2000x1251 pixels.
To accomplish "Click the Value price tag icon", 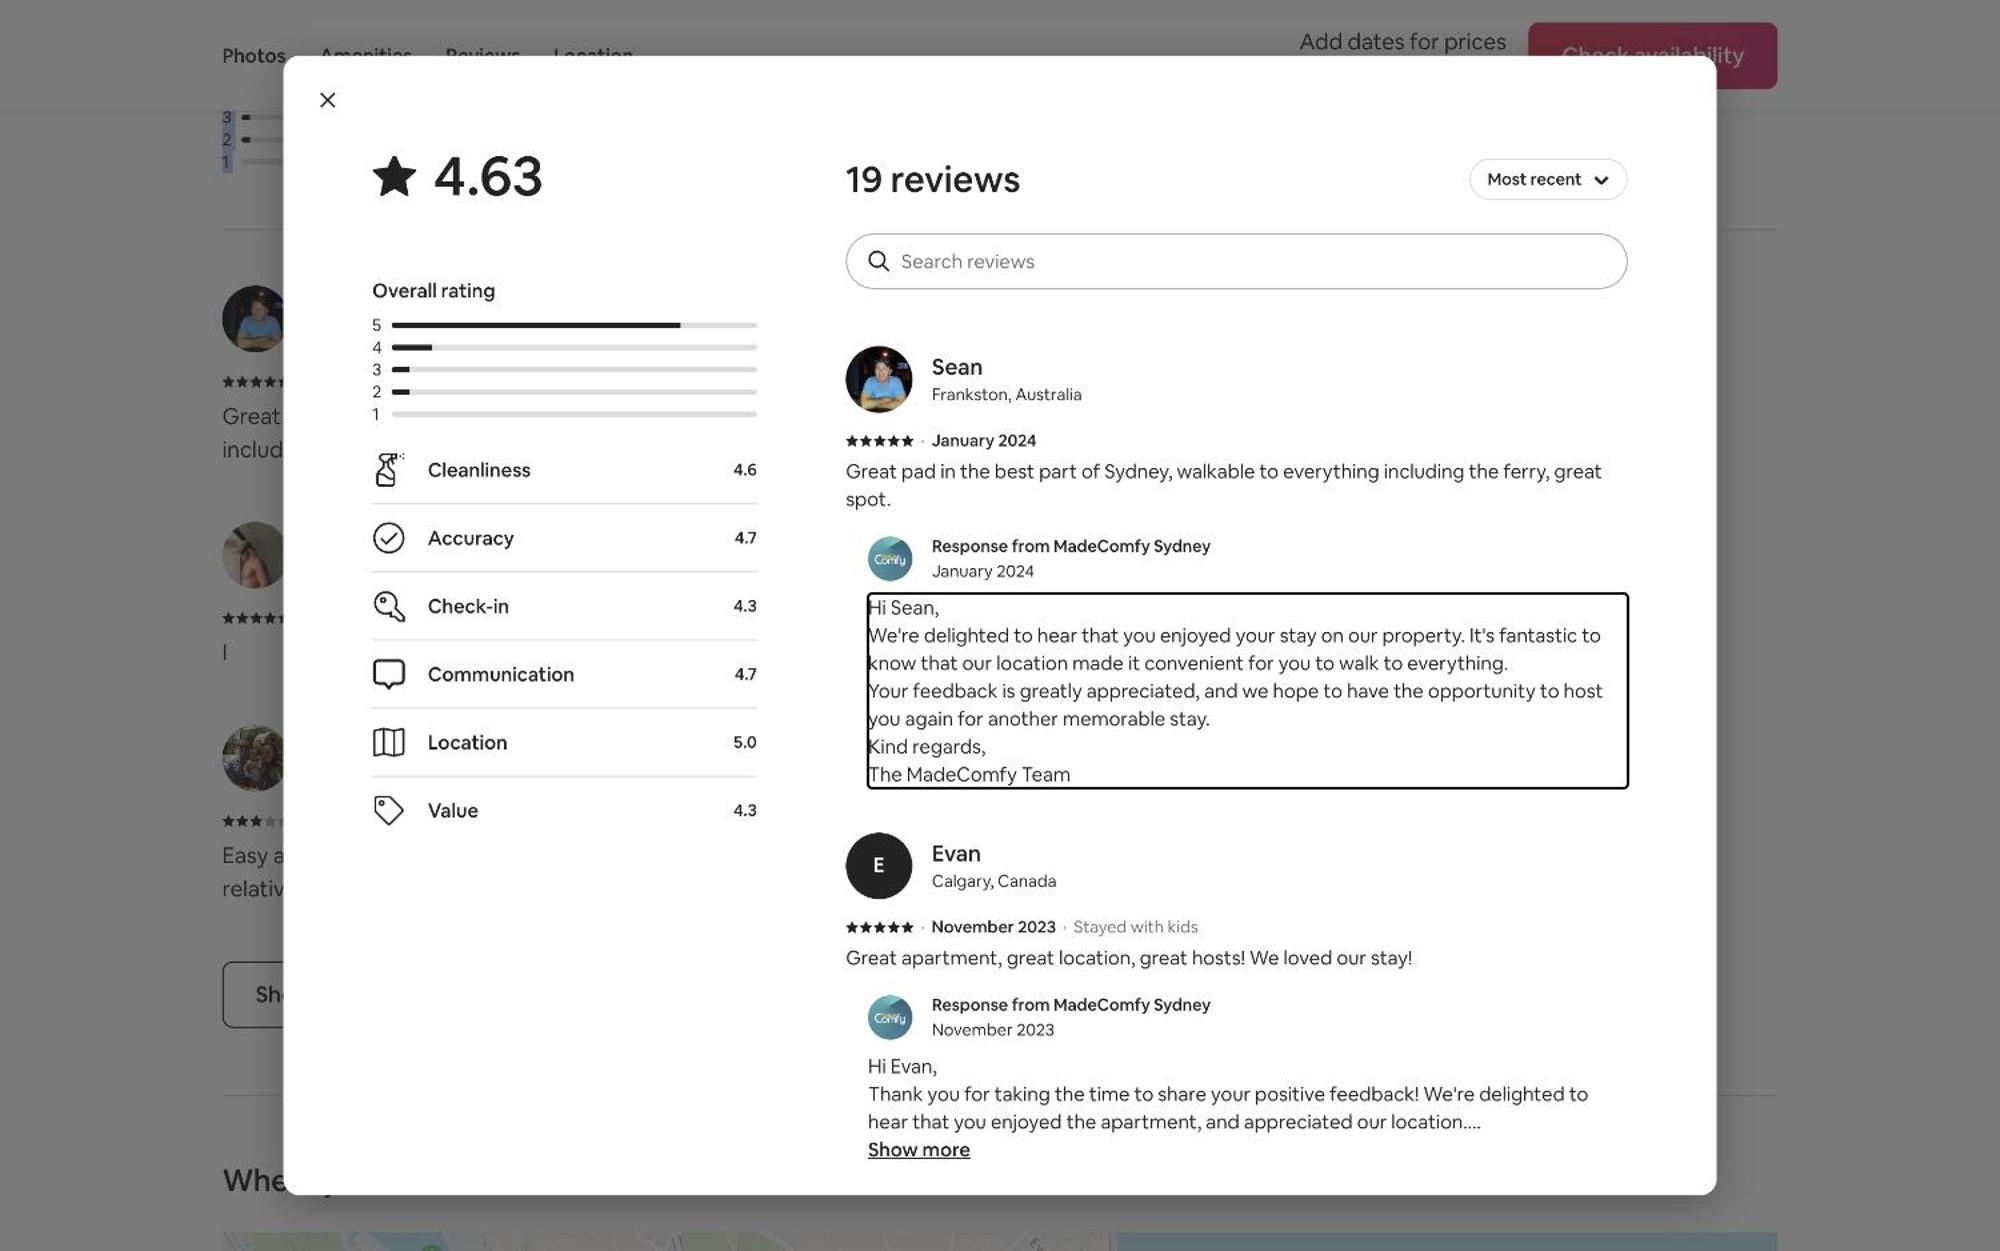I will click(x=388, y=810).
